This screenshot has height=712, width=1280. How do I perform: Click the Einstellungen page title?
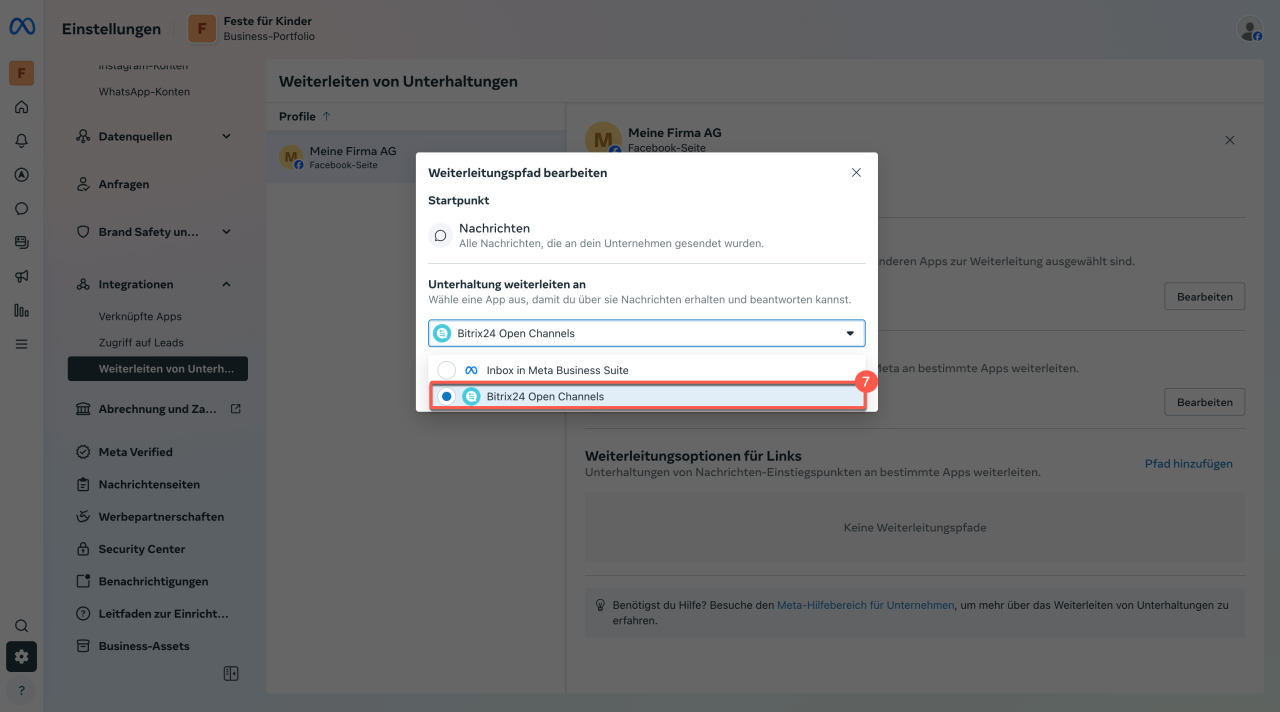click(x=111, y=29)
